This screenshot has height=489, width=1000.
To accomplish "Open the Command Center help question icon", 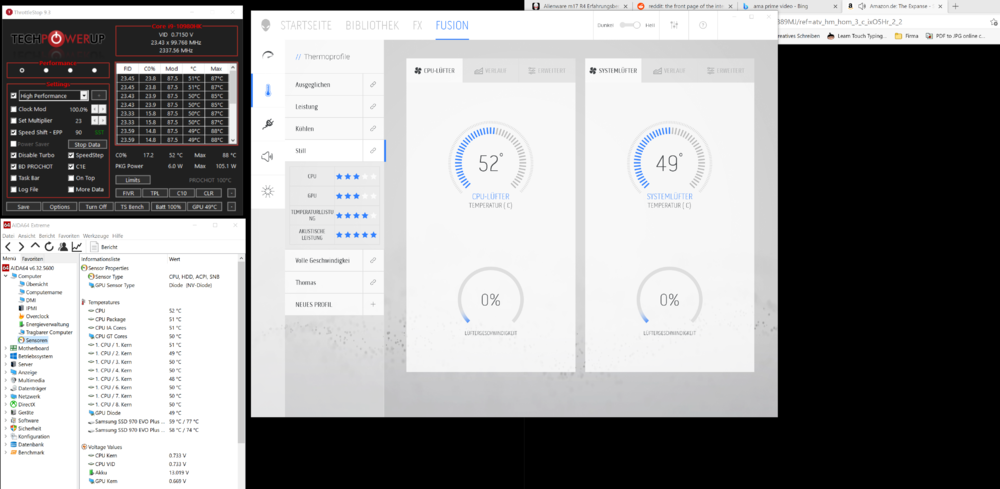I will [x=702, y=24].
